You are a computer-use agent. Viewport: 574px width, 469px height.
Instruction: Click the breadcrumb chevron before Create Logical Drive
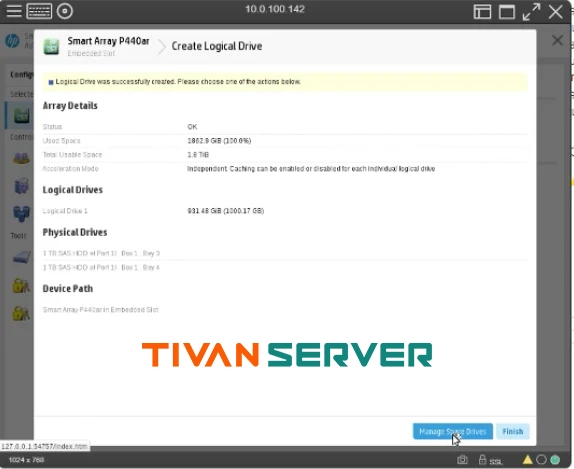[x=161, y=47]
